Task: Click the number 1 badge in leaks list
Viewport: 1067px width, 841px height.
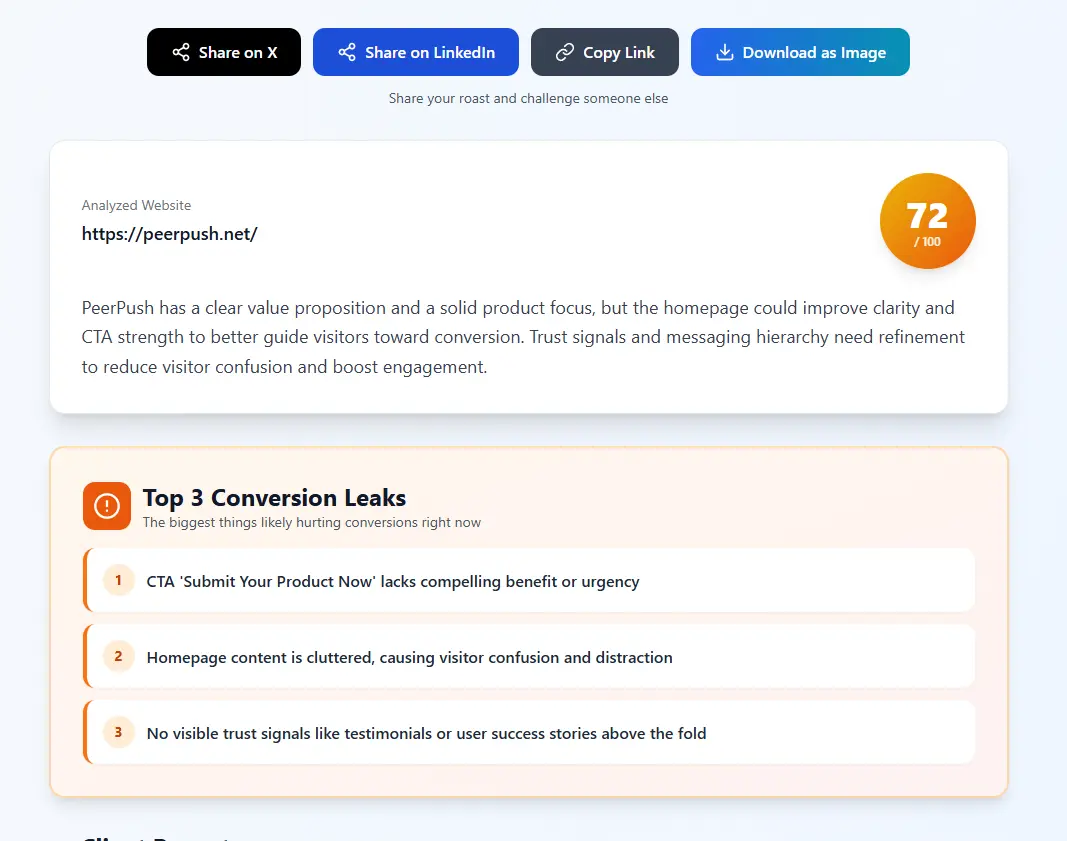Action: [x=118, y=580]
